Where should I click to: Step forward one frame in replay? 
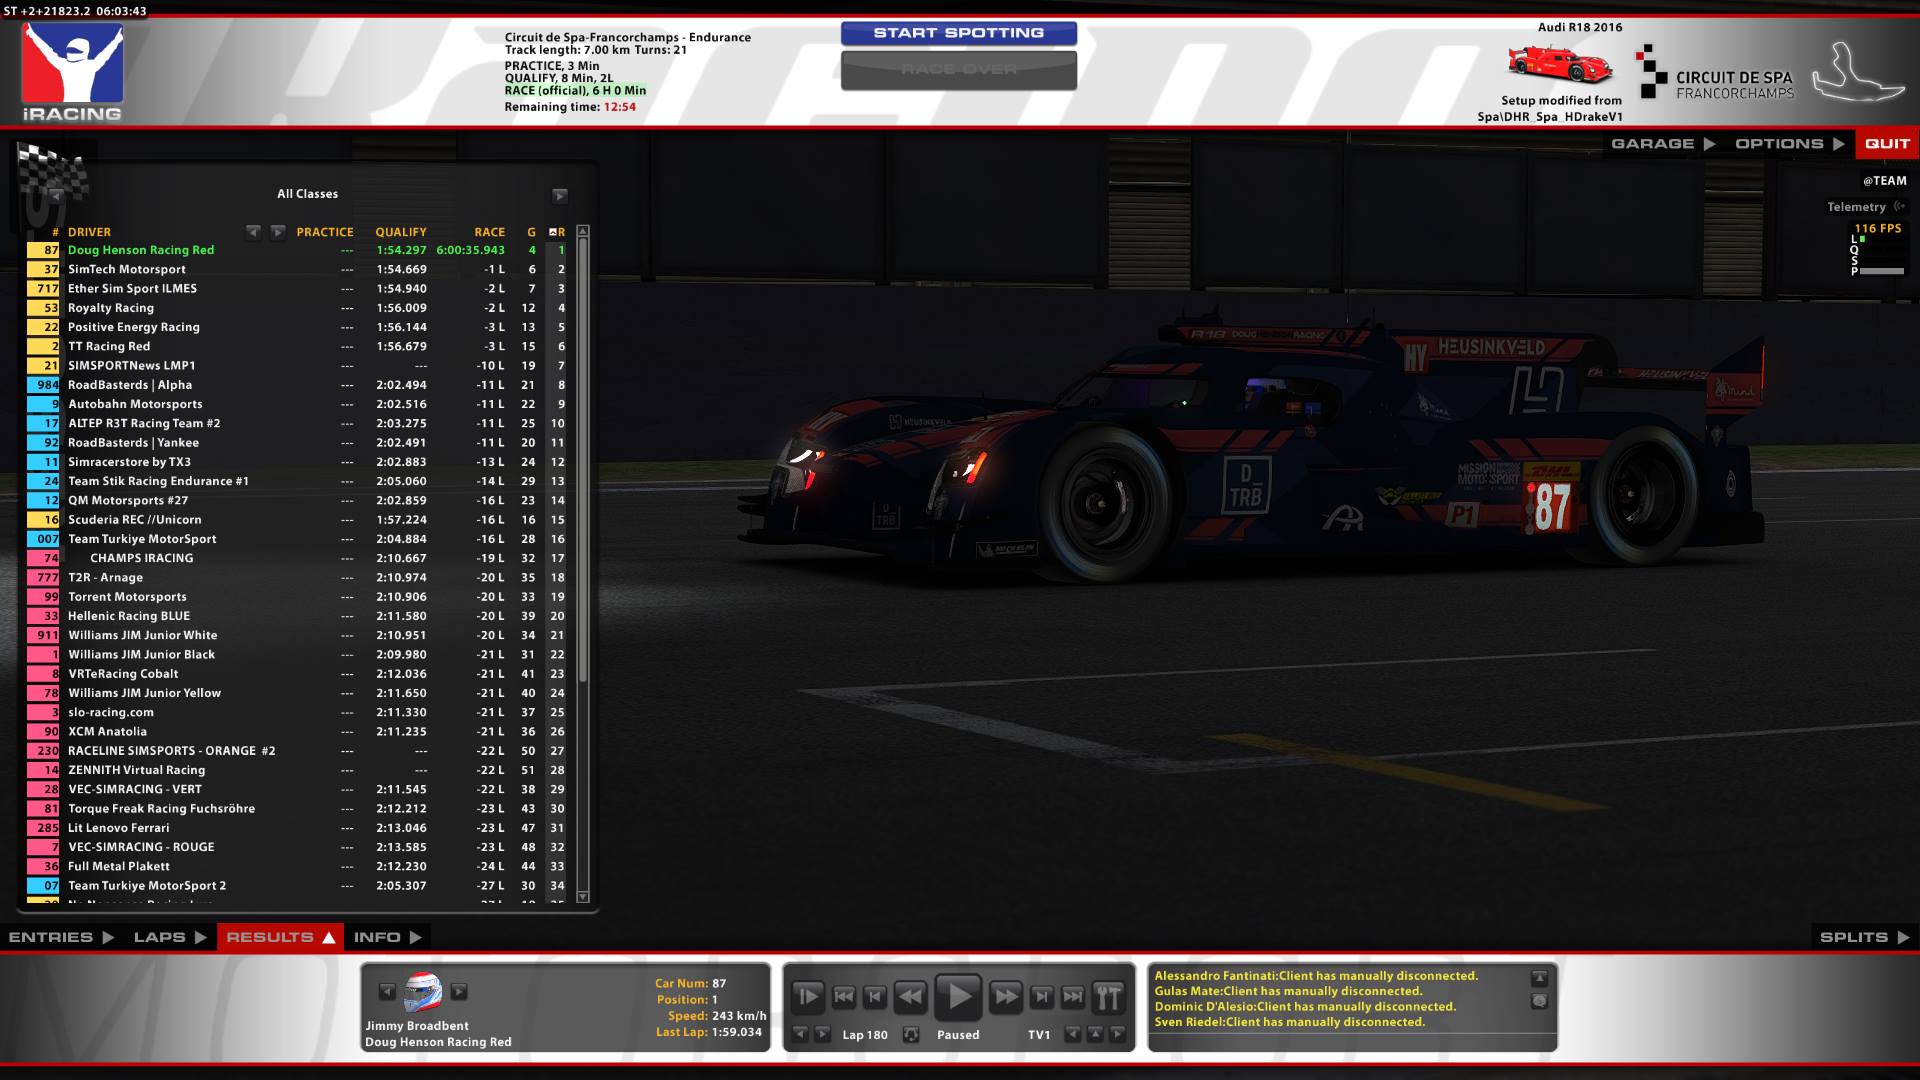1041,996
